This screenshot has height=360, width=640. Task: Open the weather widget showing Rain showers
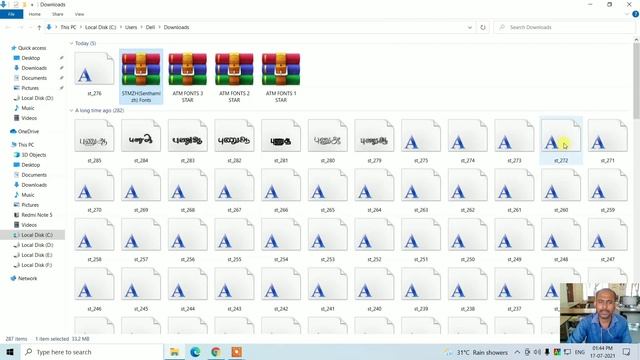point(477,352)
